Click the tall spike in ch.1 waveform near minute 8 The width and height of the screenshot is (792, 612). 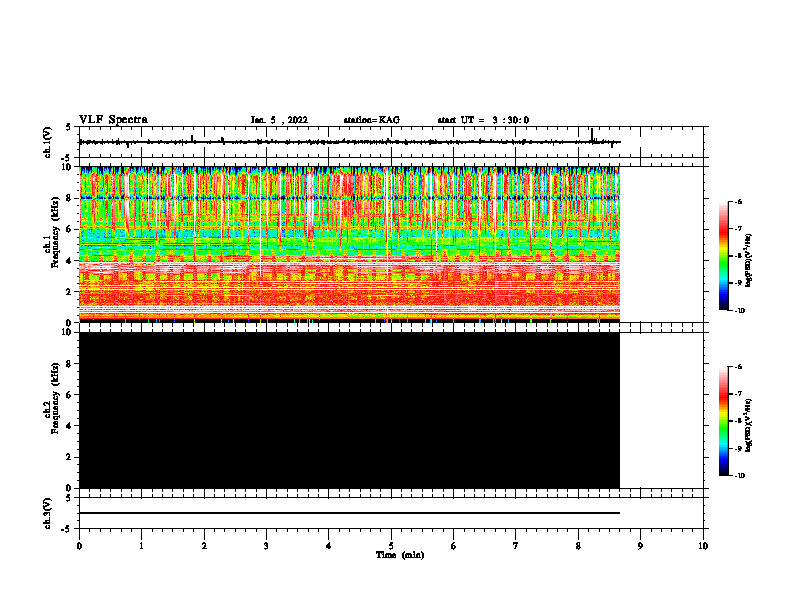[x=591, y=135]
